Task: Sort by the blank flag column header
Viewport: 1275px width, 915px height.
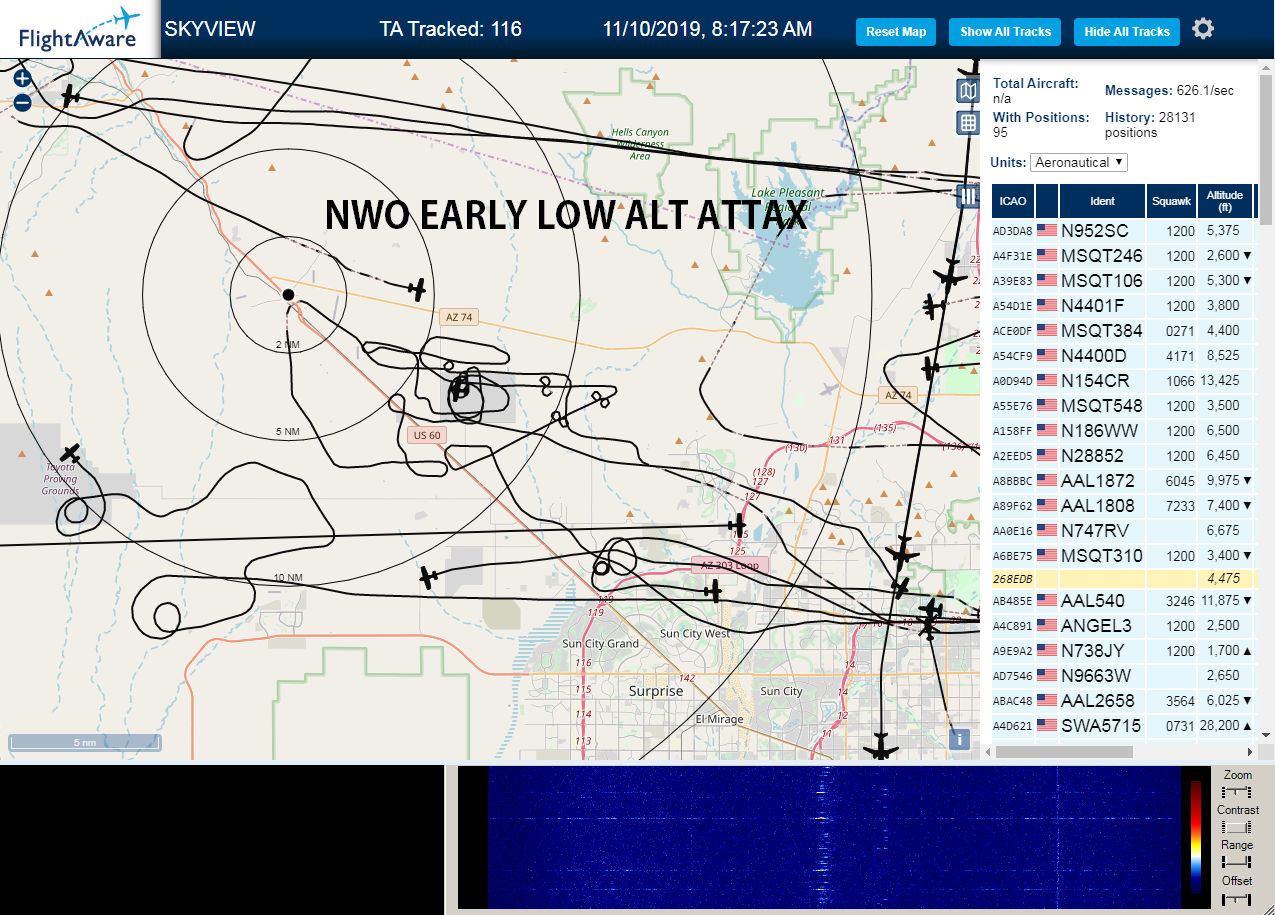Action: click(x=1047, y=201)
